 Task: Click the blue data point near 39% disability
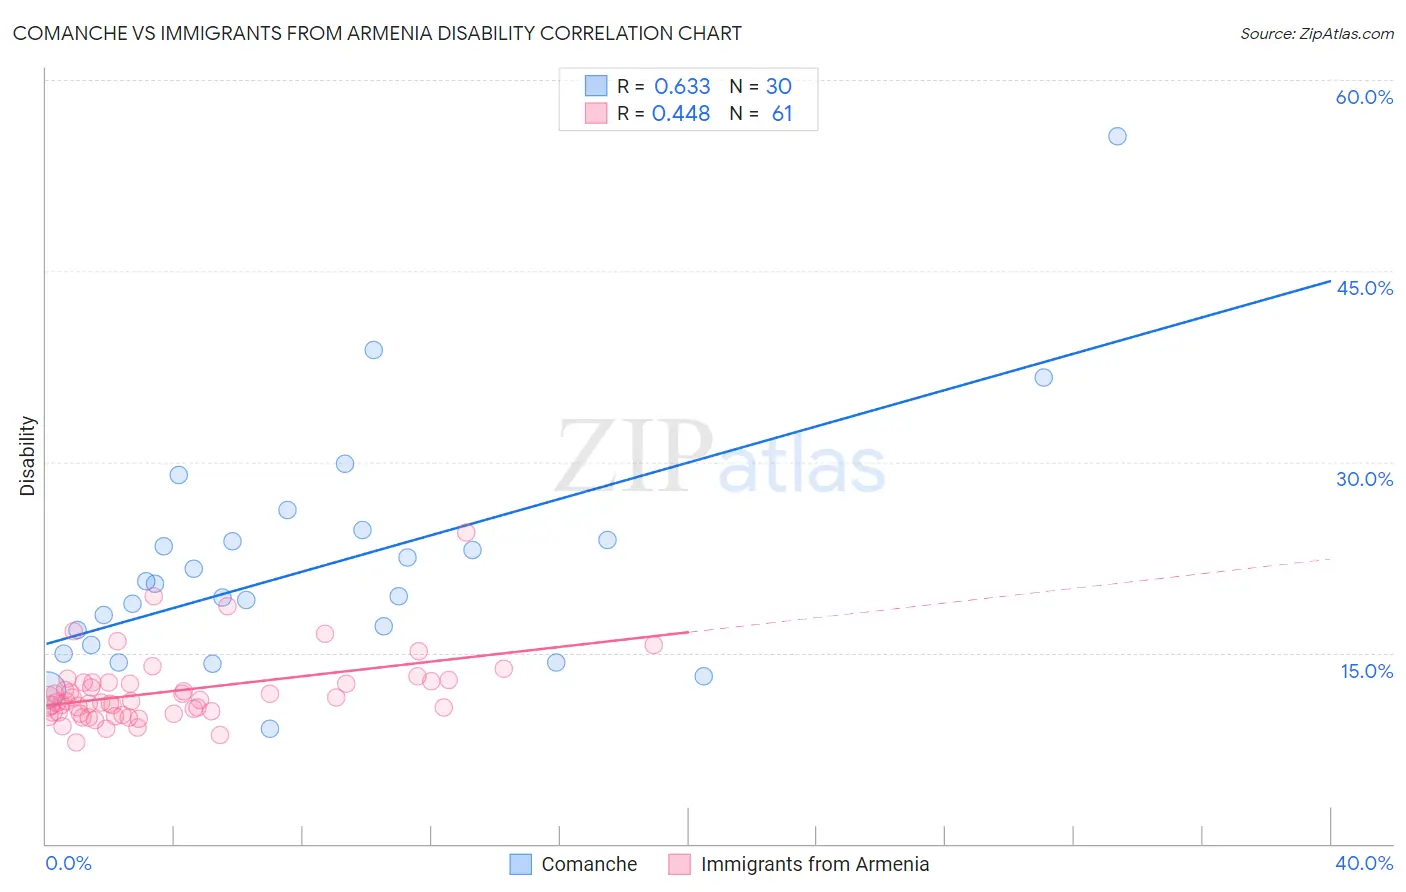373,350
